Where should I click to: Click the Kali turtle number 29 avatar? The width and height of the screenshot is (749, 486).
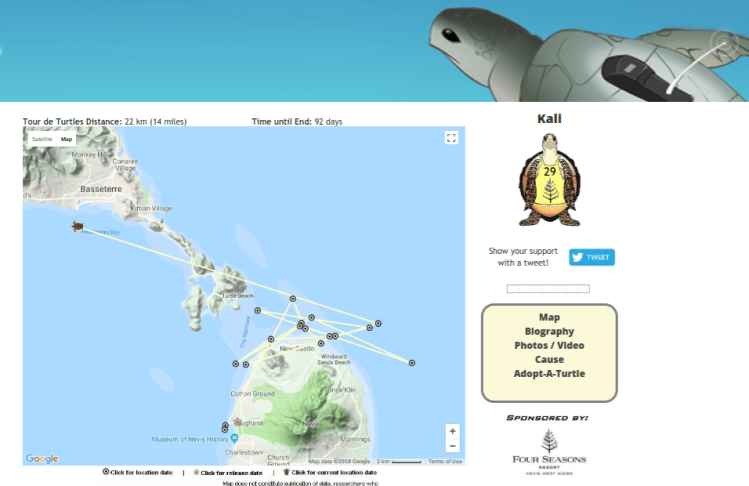(548, 182)
